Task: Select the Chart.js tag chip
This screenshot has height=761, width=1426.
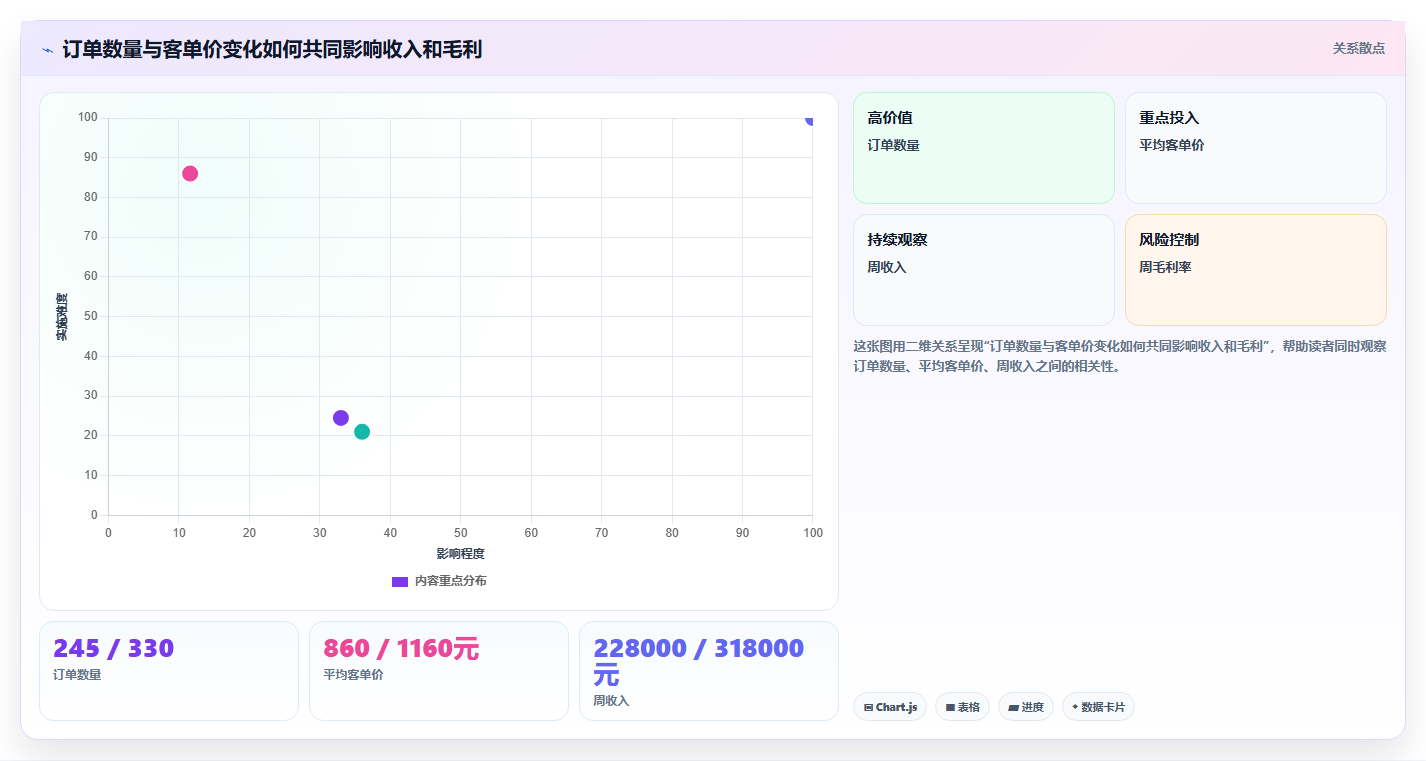Action: pyautogui.click(x=890, y=707)
